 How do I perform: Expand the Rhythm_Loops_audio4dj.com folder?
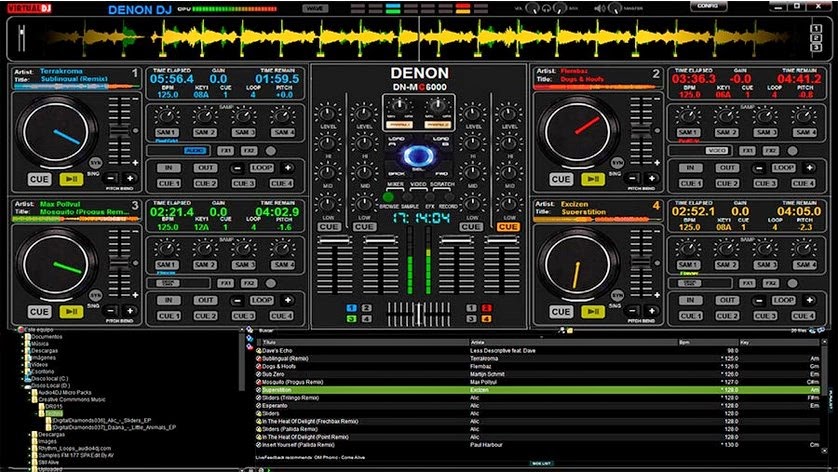(x=30, y=448)
